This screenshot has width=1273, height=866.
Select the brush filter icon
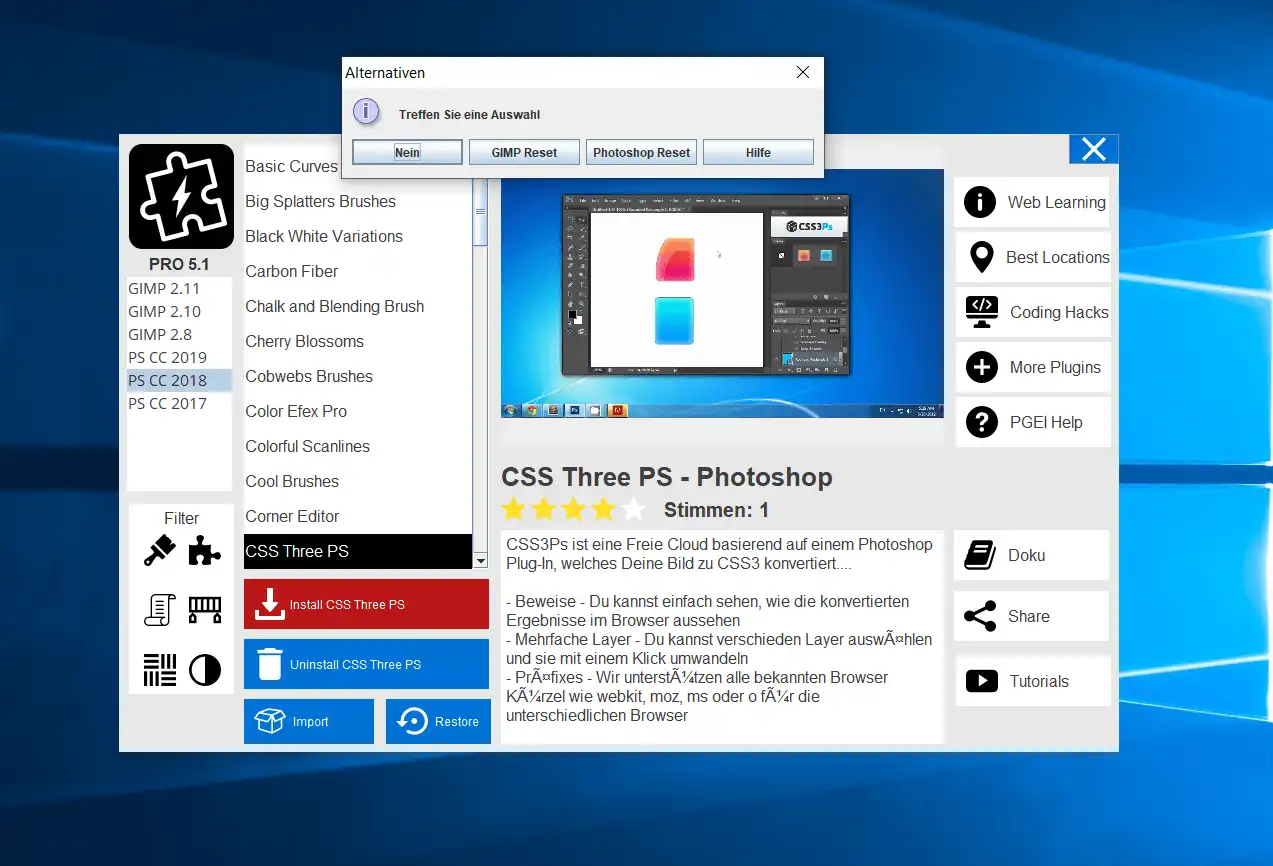pos(160,551)
